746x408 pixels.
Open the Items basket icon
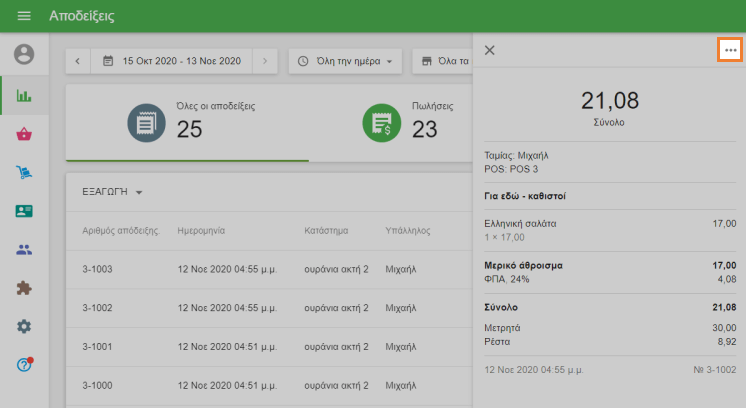coord(24,134)
